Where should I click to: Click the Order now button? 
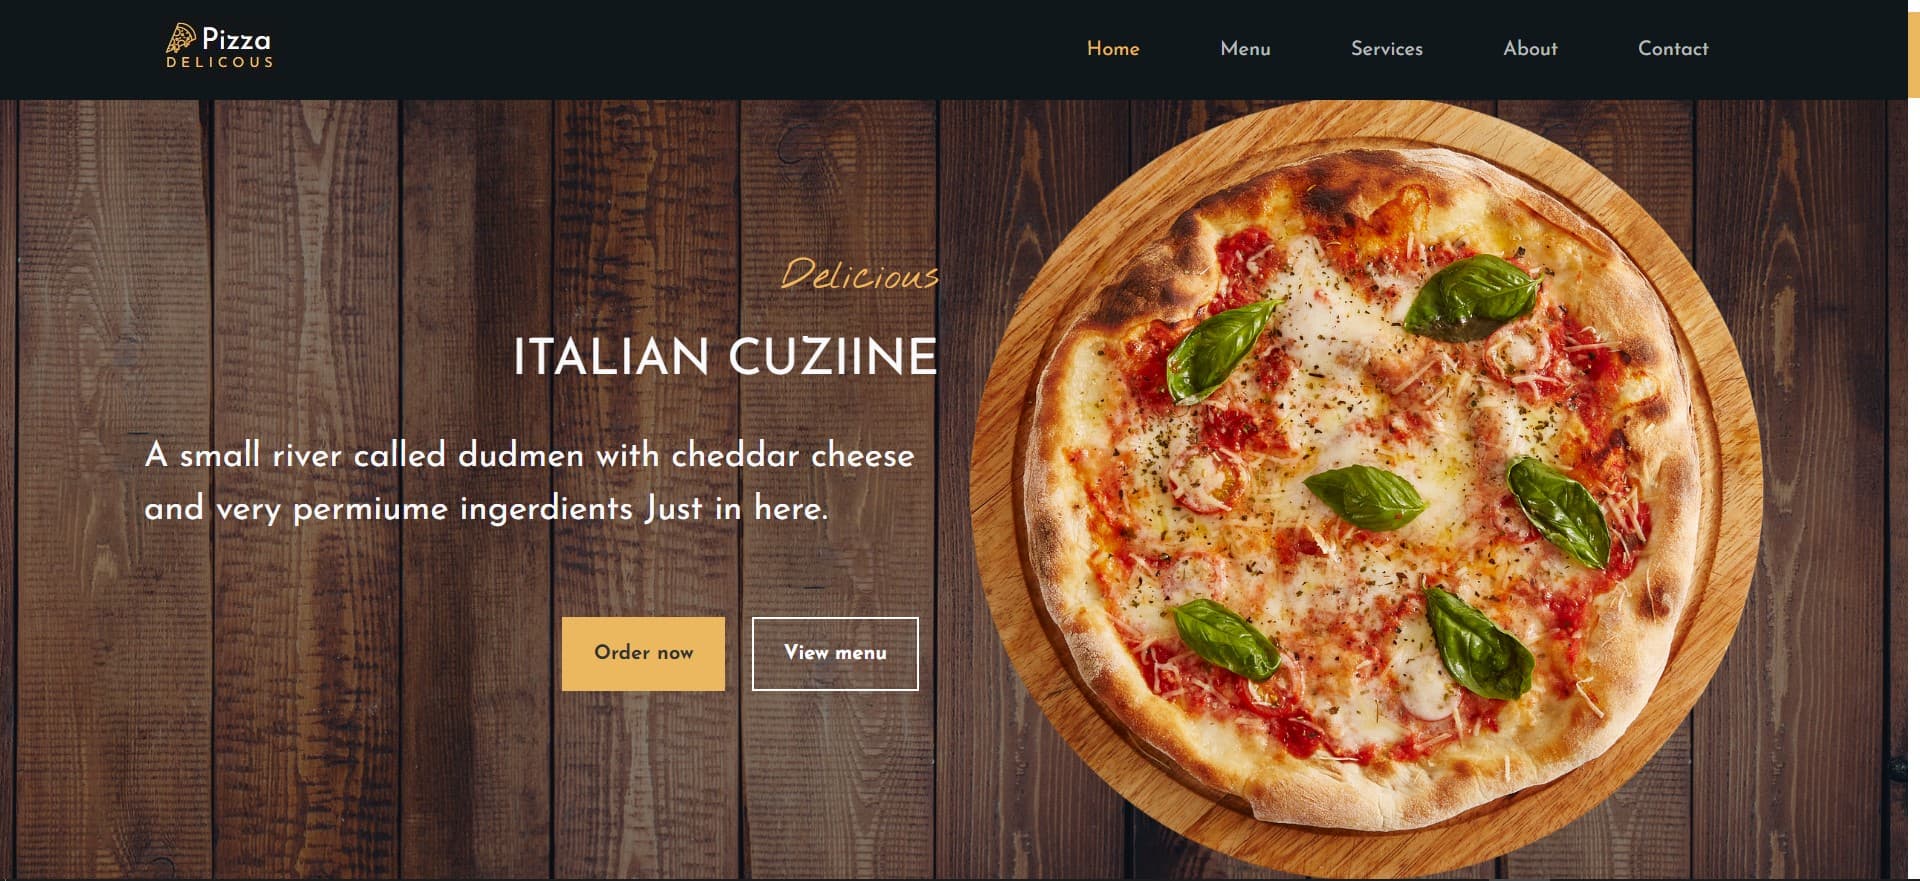643,653
